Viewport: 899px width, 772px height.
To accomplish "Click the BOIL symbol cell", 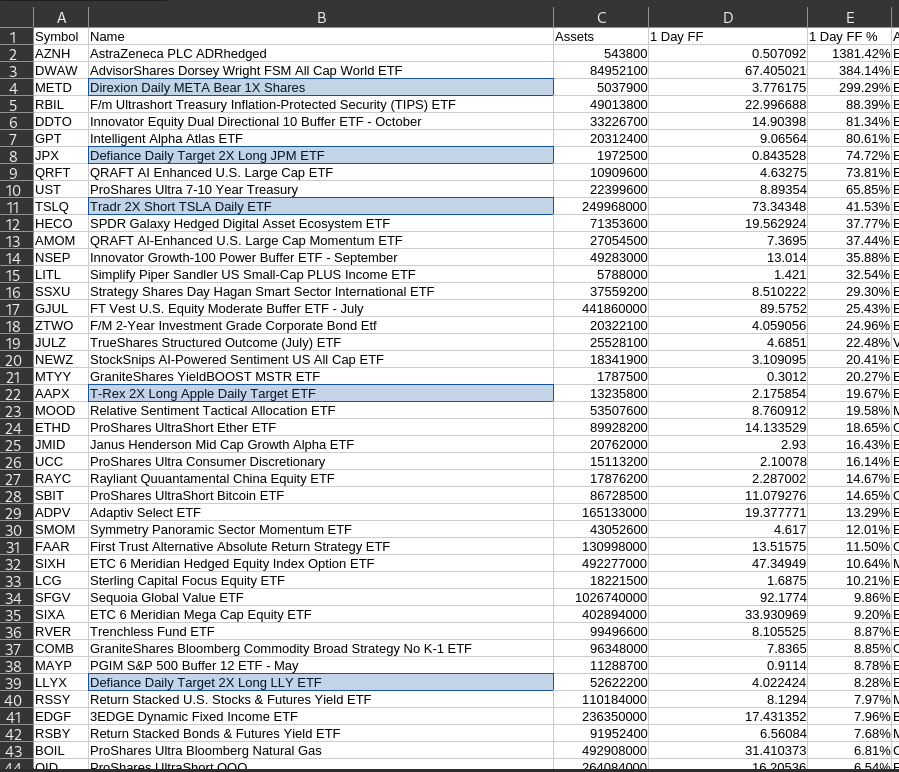I will 61,751.
